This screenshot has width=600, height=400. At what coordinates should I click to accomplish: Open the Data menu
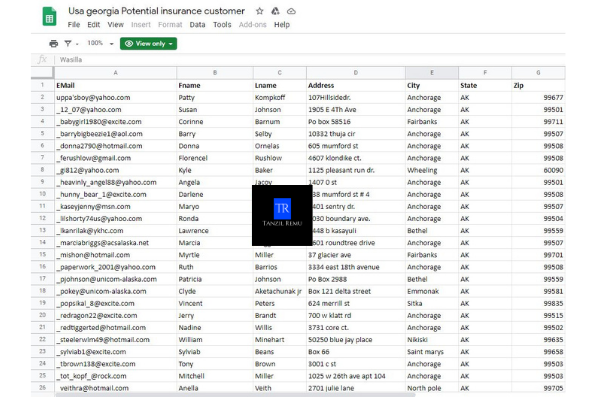197,24
